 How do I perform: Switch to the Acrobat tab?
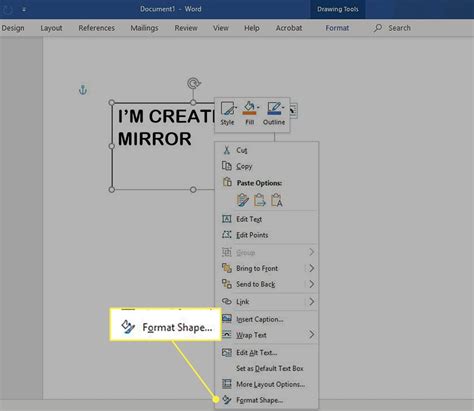pos(289,28)
